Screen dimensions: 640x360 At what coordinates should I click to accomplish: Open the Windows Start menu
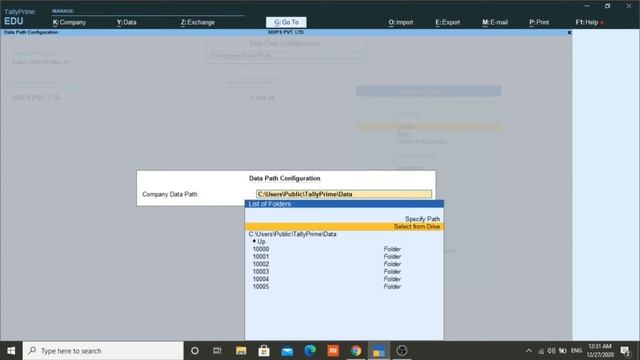(x=11, y=351)
